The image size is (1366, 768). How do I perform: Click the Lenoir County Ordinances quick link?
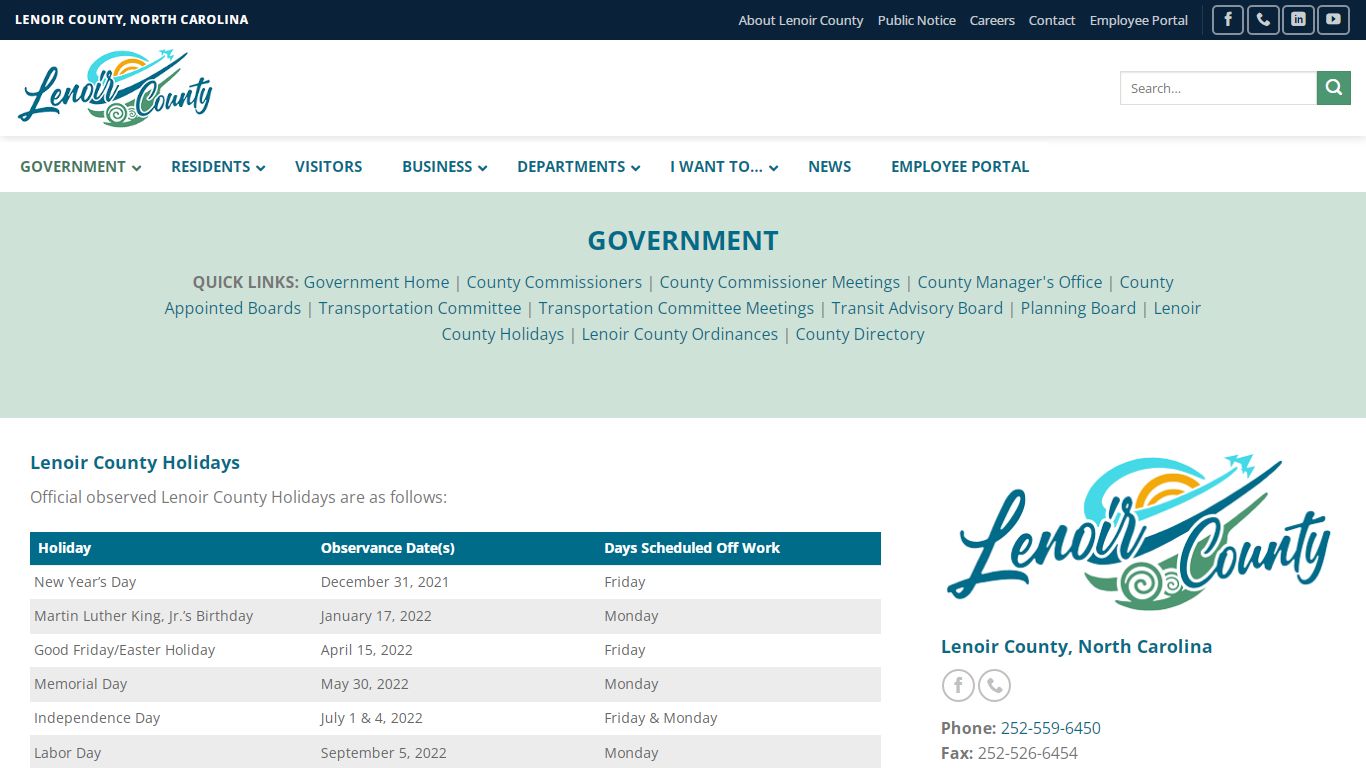click(x=680, y=334)
